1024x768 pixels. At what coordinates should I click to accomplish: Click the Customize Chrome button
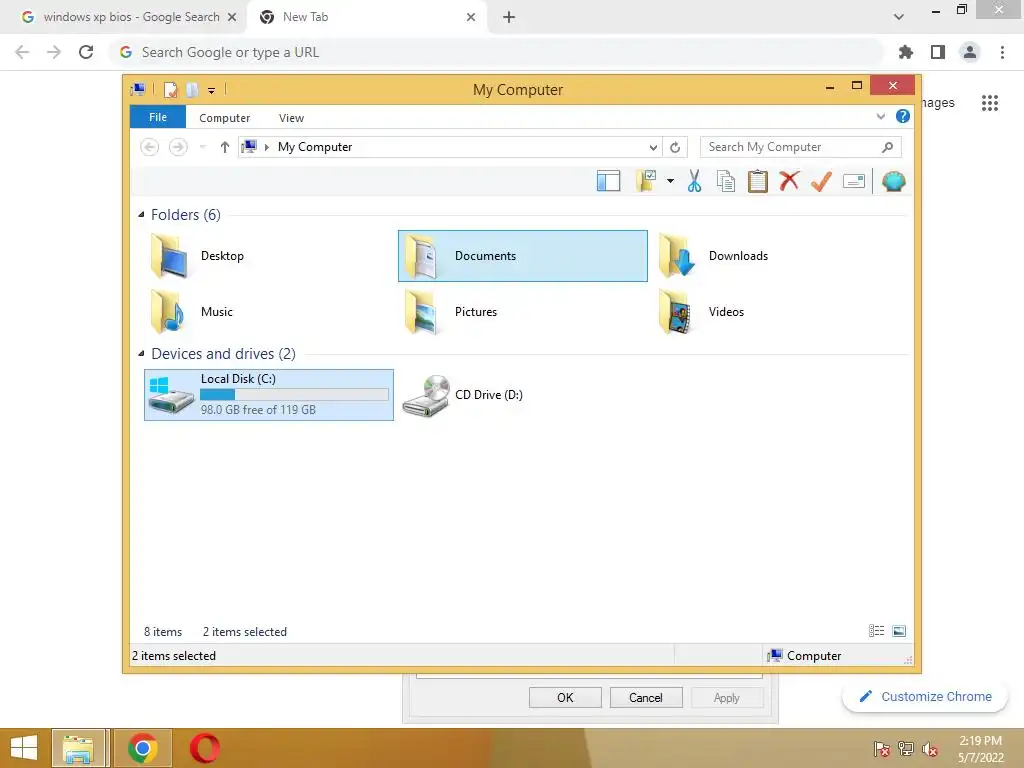click(925, 696)
